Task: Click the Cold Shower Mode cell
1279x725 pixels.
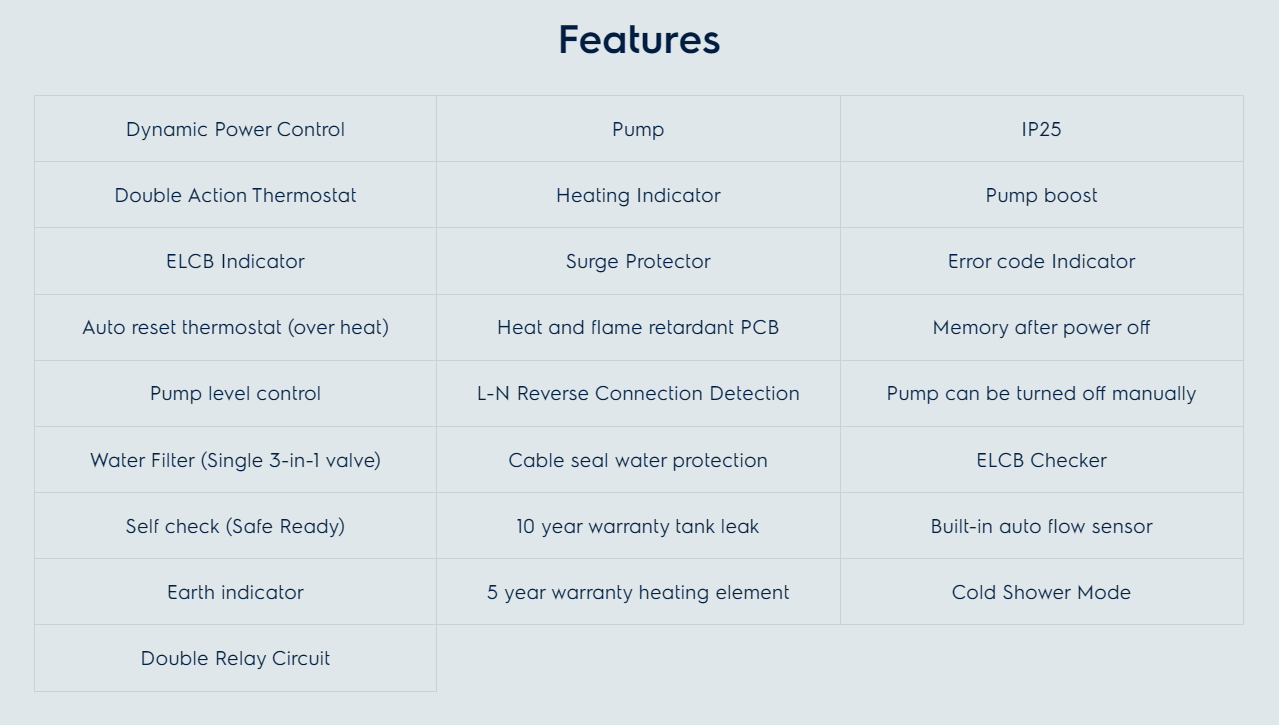Action: click(1041, 593)
